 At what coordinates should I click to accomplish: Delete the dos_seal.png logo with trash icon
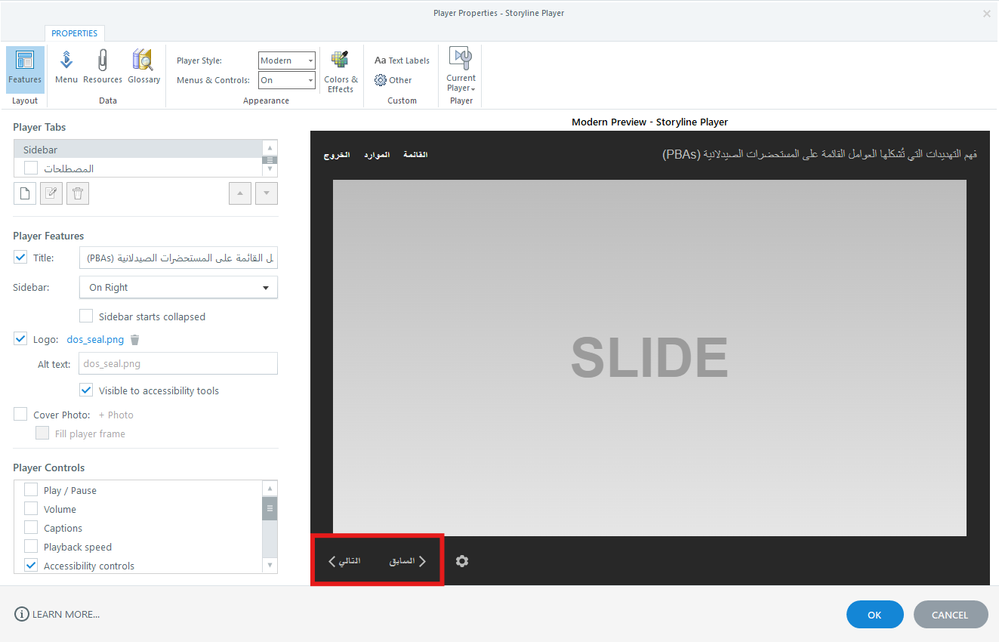[135, 340]
